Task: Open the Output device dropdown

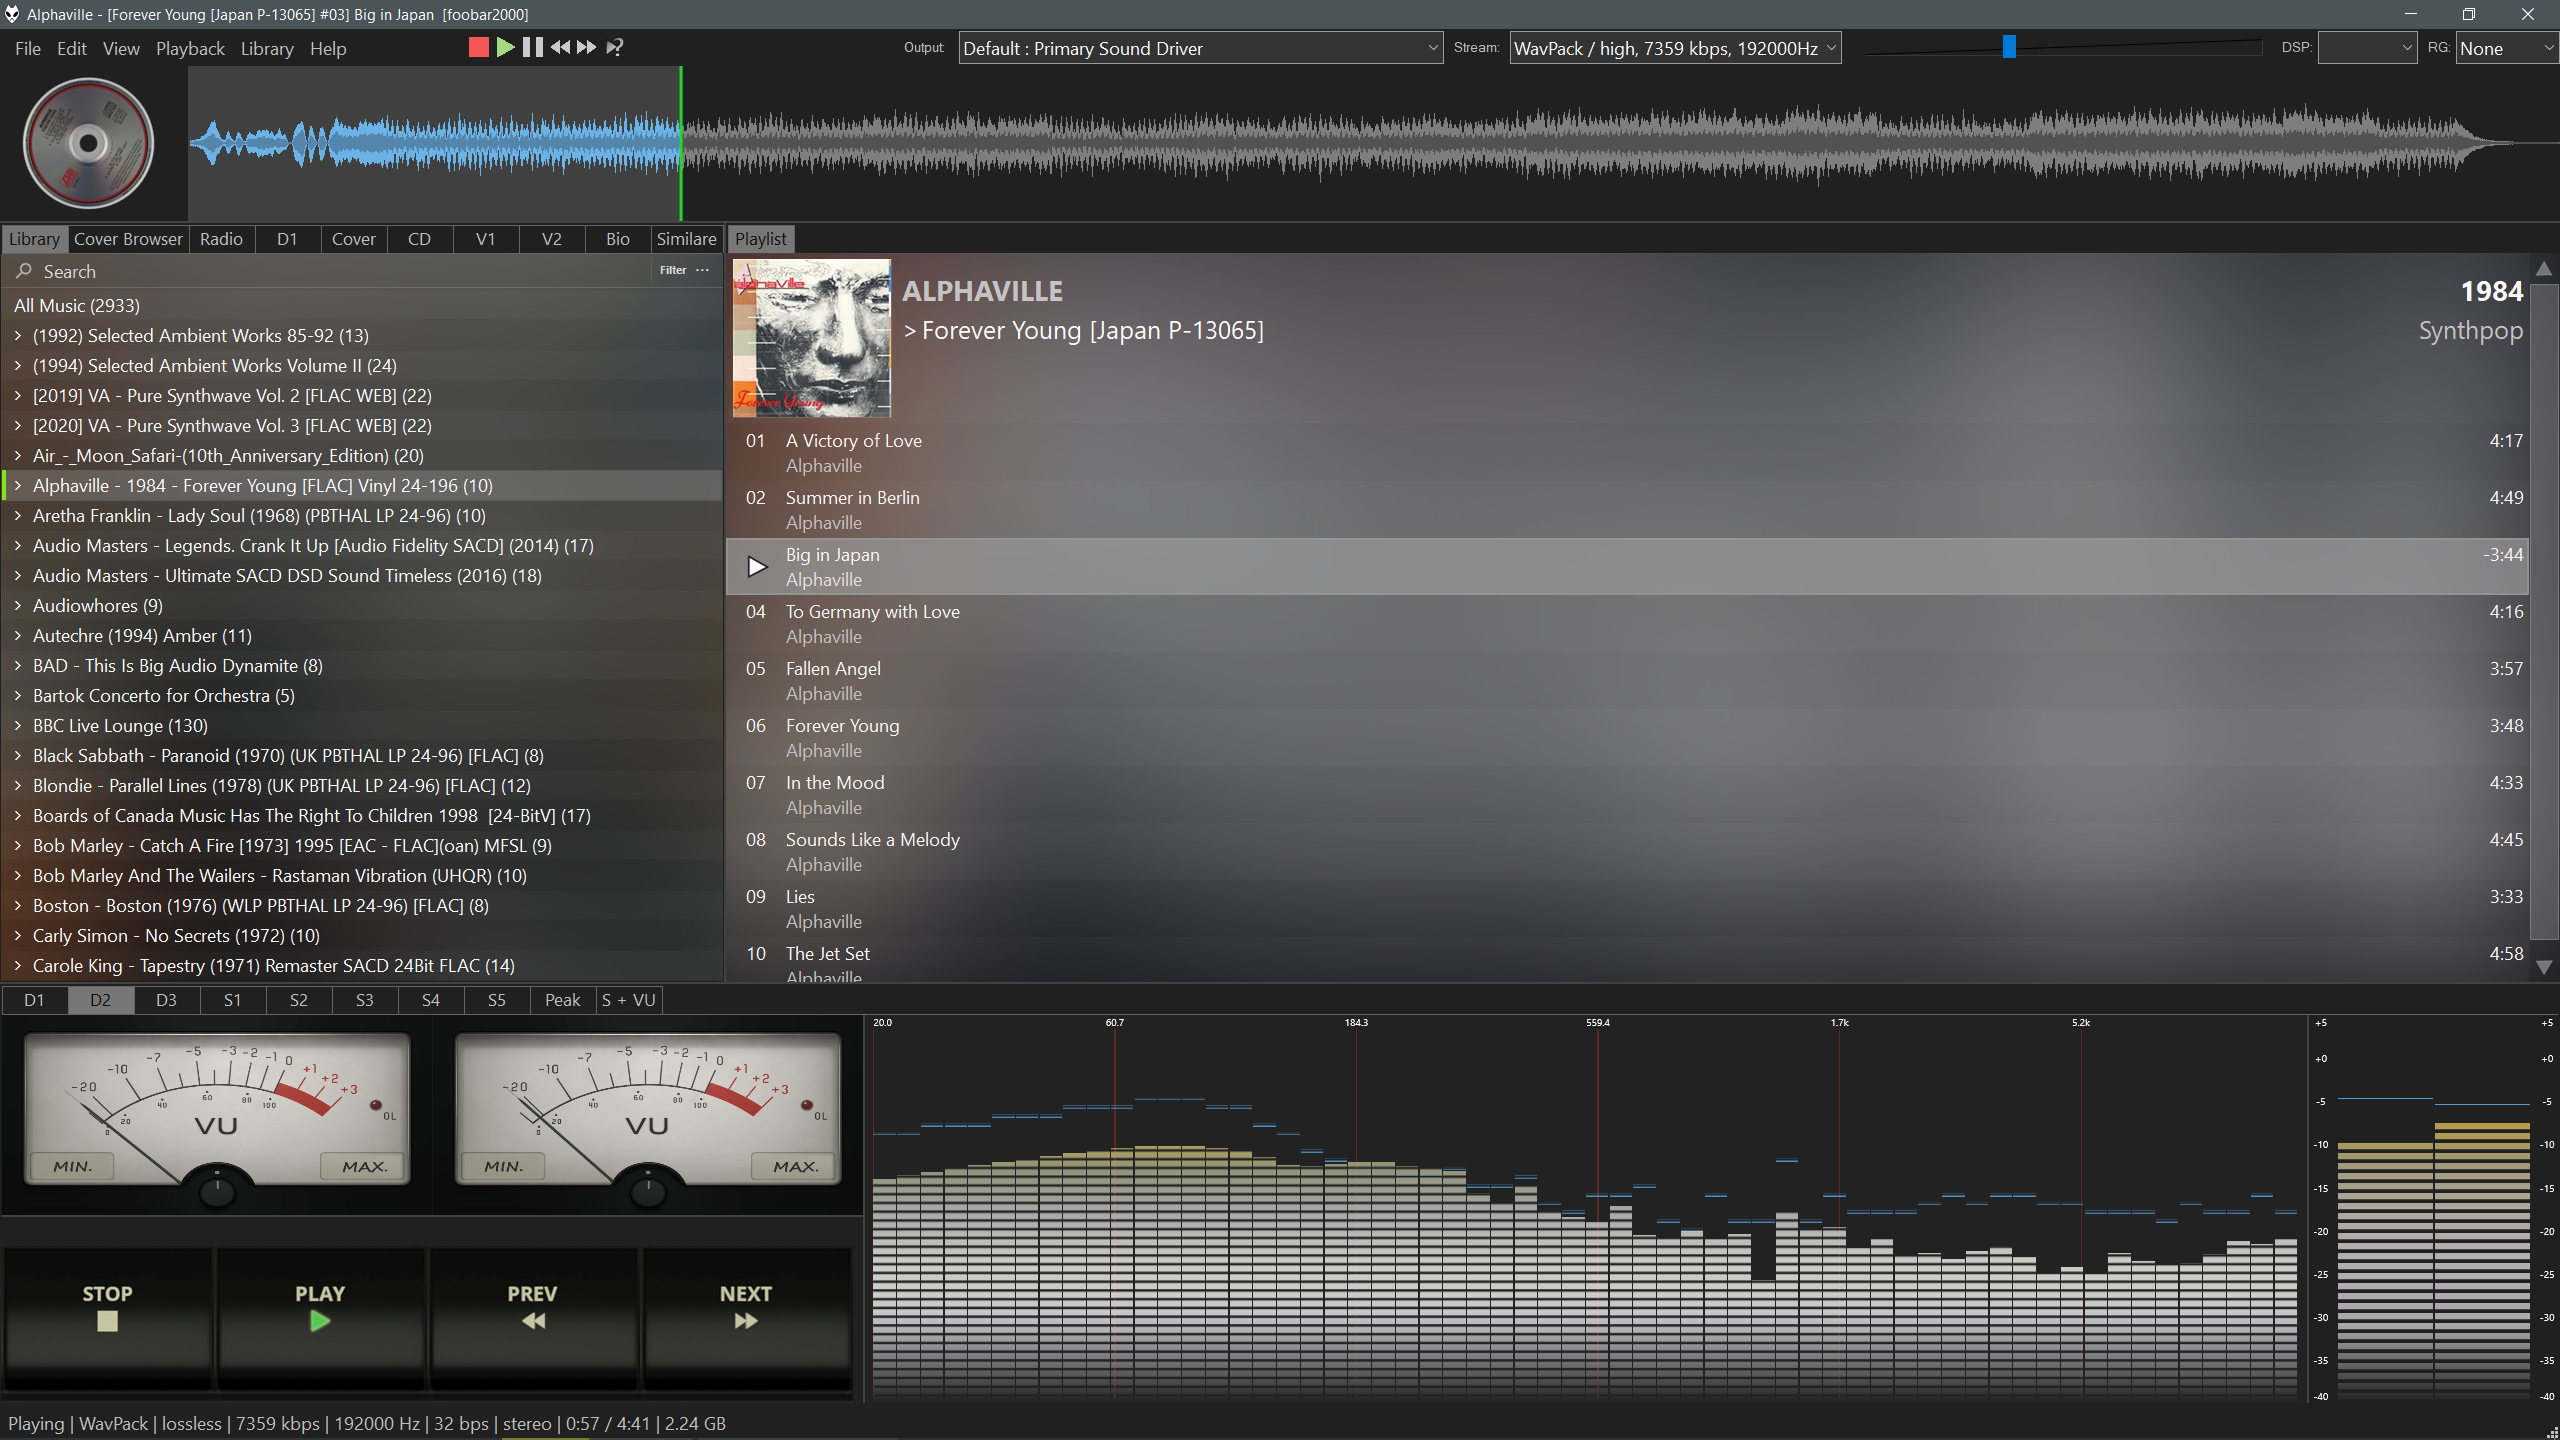Action: (x=1200, y=48)
